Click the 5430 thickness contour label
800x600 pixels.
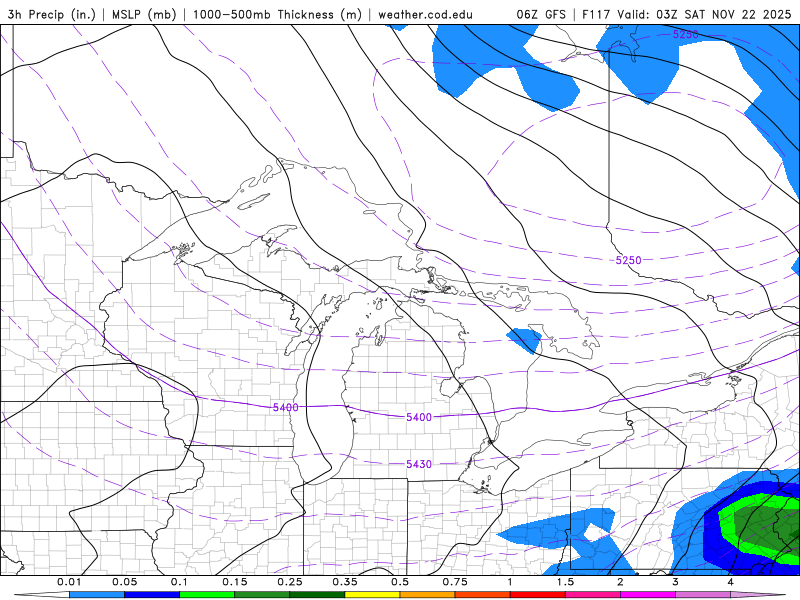(x=419, y=464)
